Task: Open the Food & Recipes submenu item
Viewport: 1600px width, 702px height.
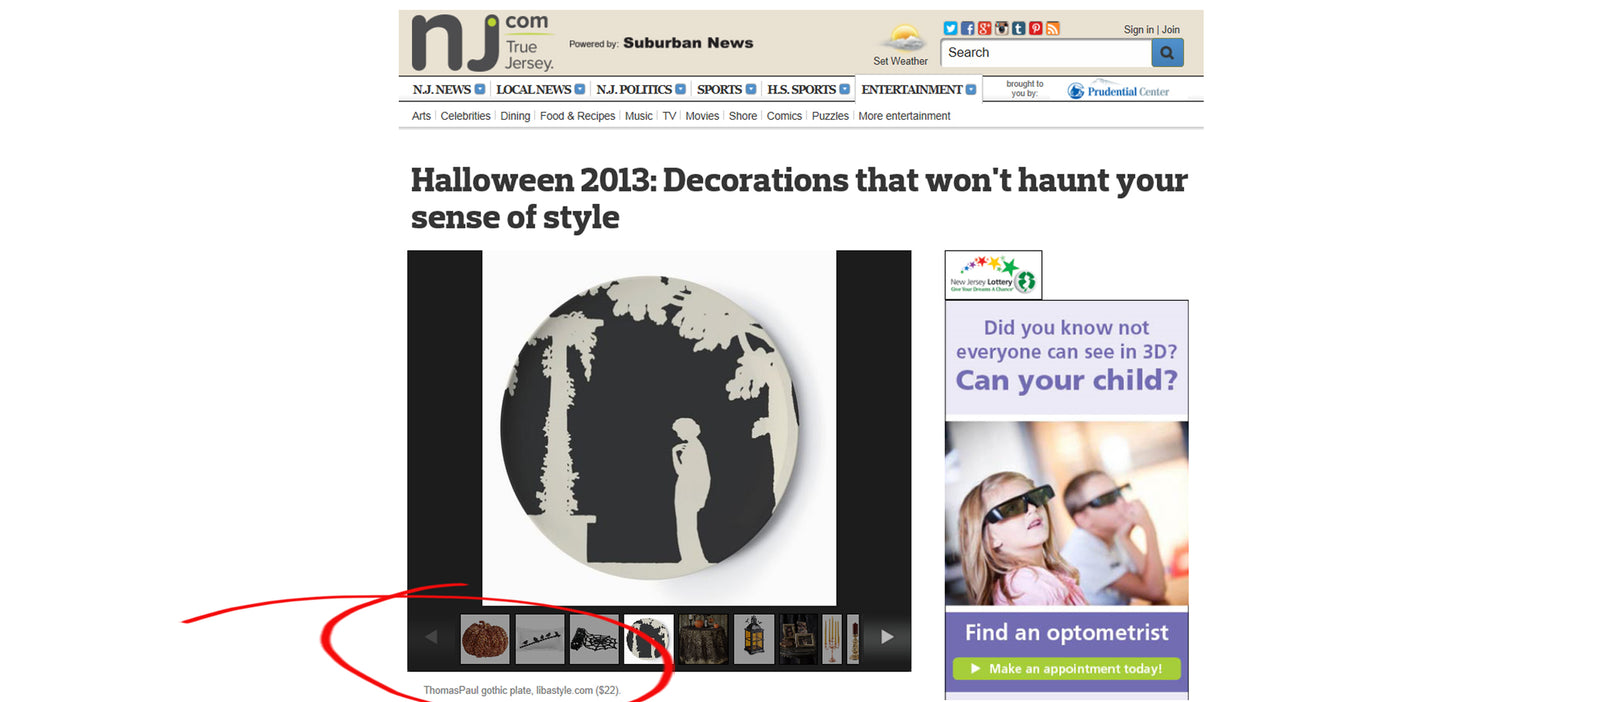Action: (577, 116)
